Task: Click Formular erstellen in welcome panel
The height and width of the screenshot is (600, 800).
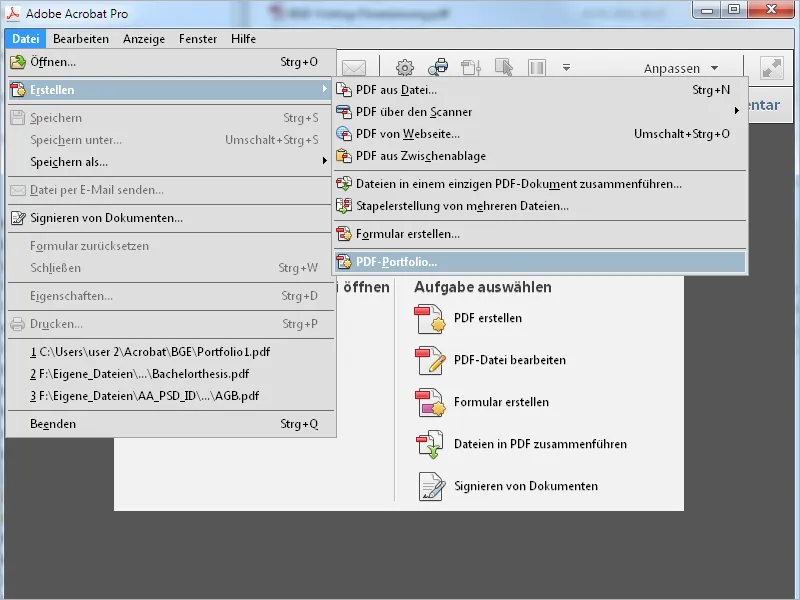Action: (502, 402)
